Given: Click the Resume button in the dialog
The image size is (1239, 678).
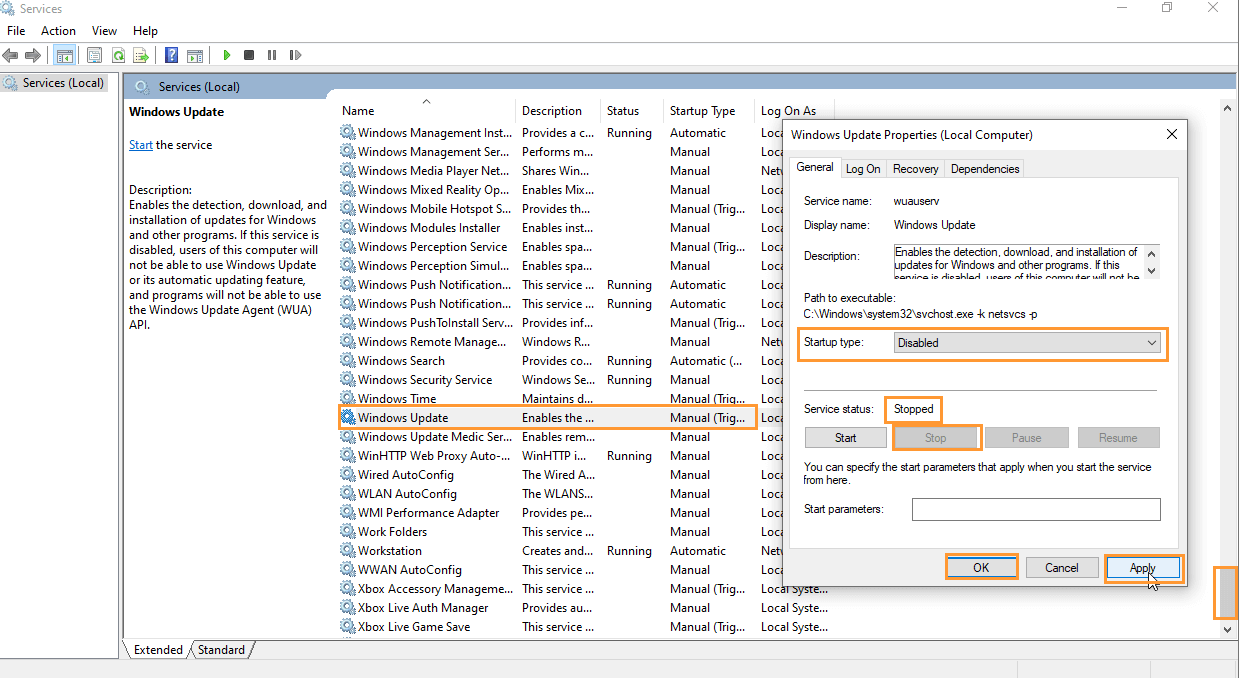Looking at the screenshot, I should pos(1118,438).
